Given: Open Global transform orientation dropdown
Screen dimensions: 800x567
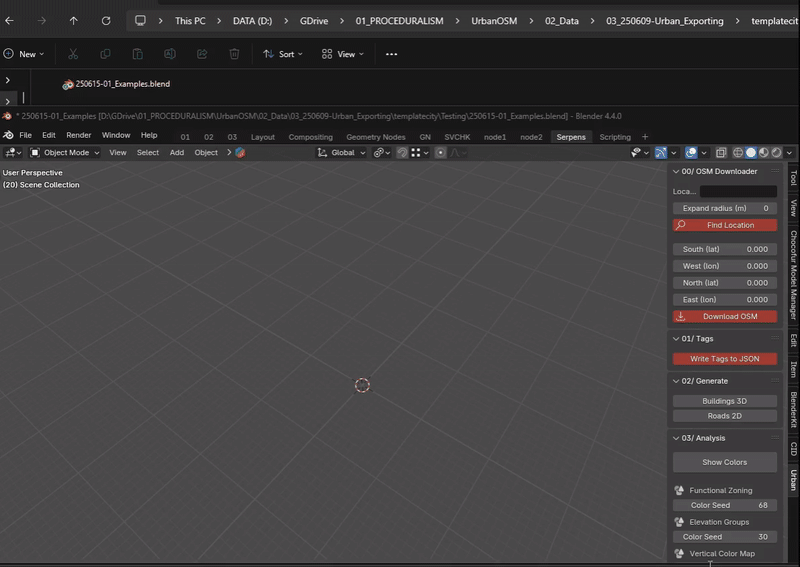Looking at the screenshot, I should coord(341,153).
